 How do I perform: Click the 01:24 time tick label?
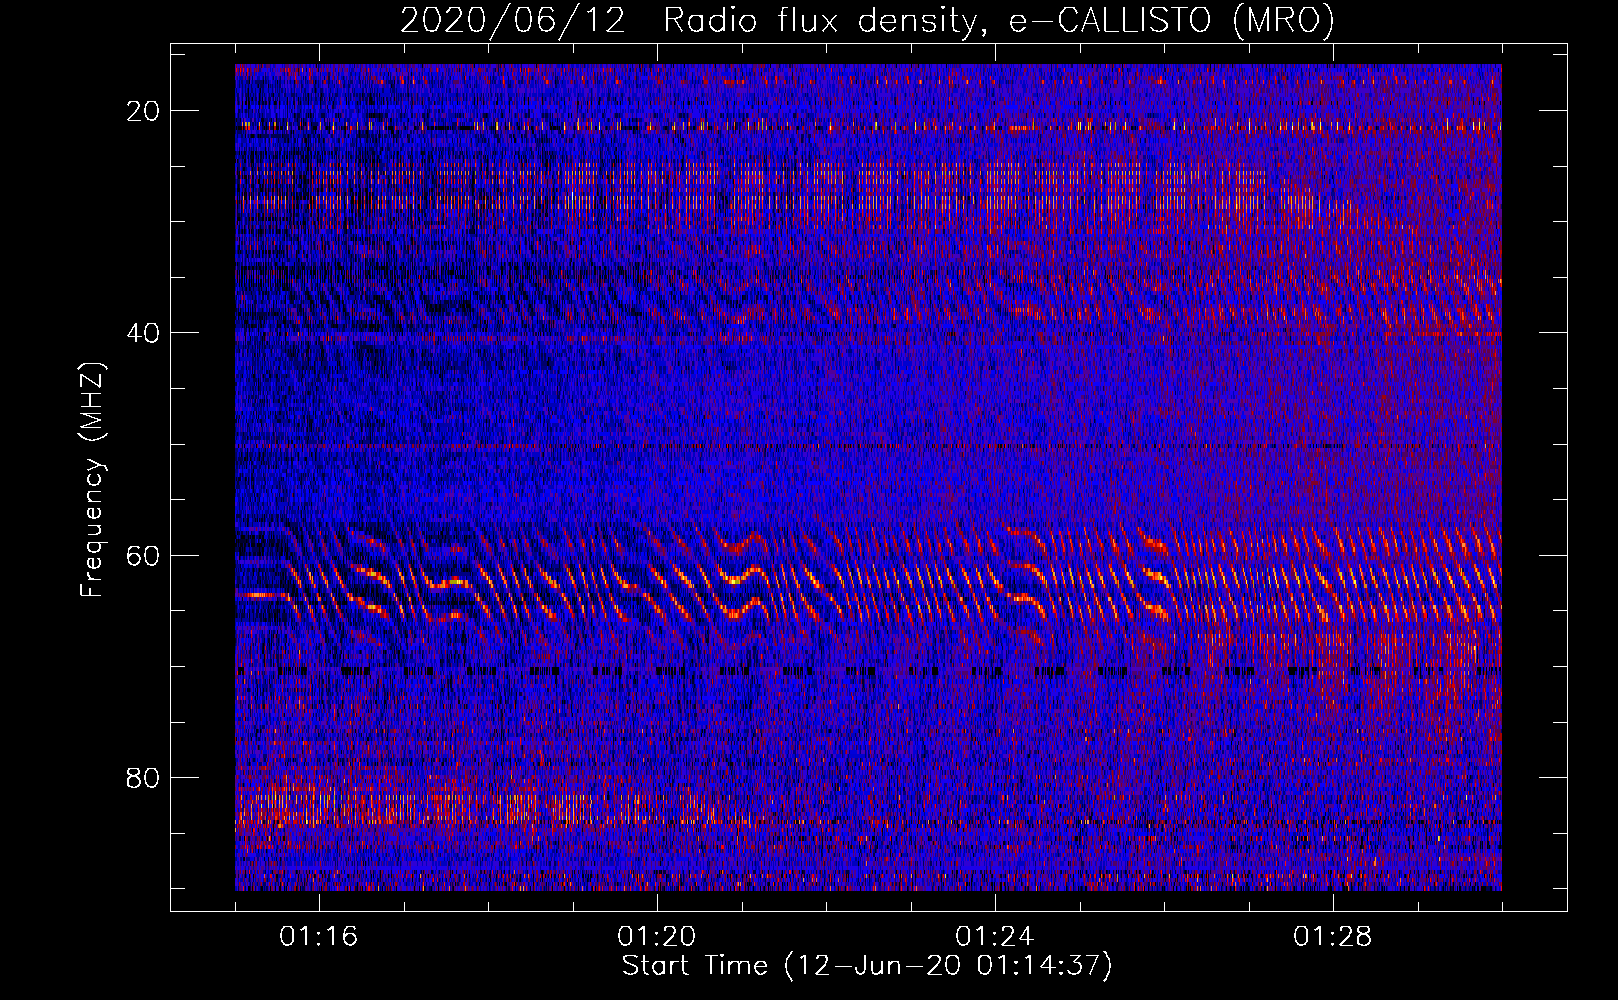coord(995,937)
